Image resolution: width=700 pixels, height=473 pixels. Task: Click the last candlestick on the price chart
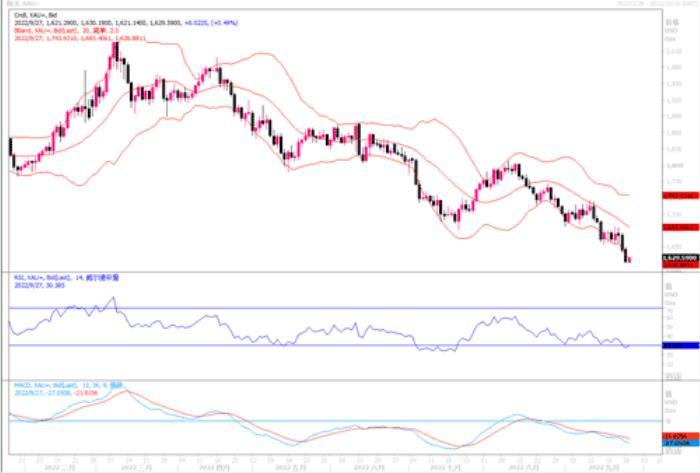[629, 260]
